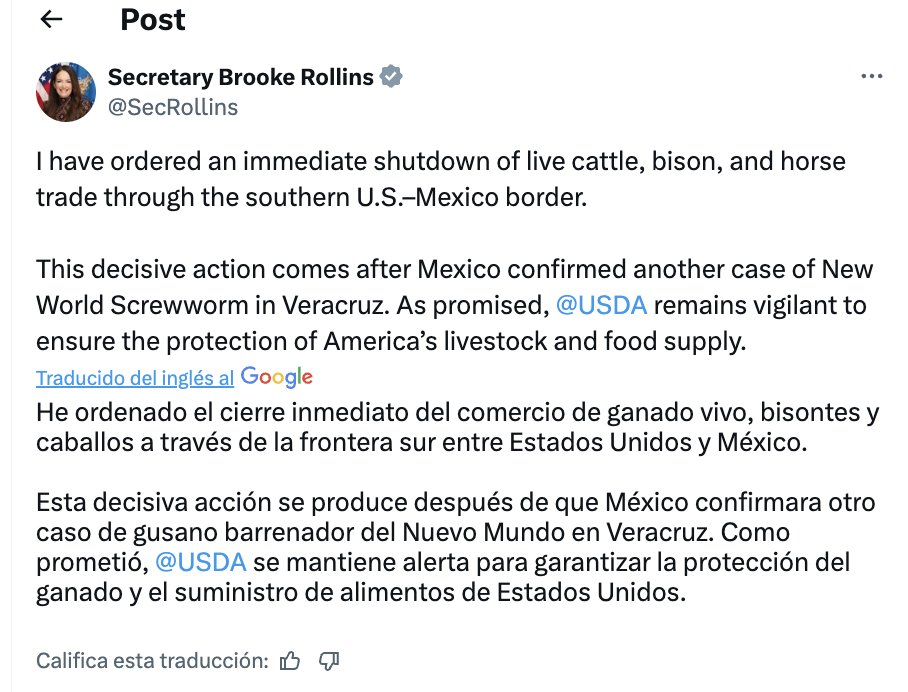
Task: Click the verified badge next to Brooke Rollins
Action: pyautogui.click(x=391, y=75)
